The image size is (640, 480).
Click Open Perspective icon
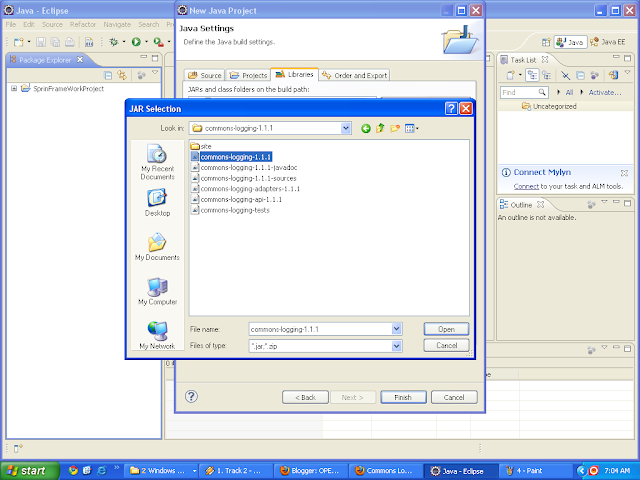click(546, 42)
